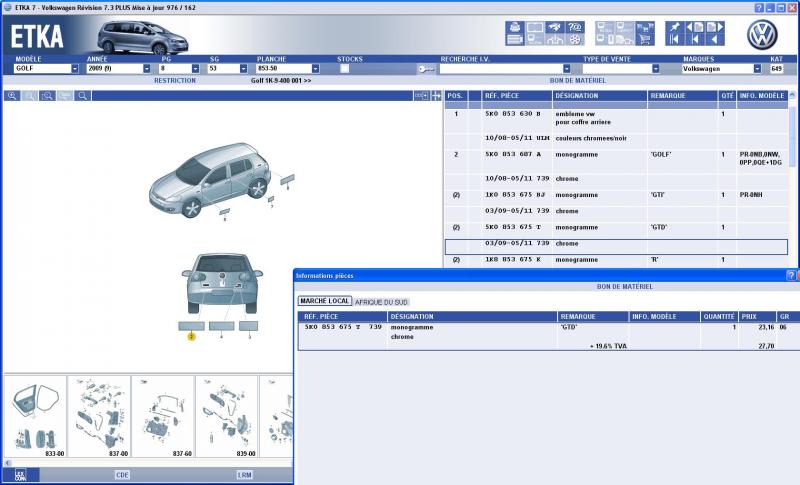Select the 837-60 thumbnail
The width and height of the screenshot is (800, 485).
pos(163,417)
